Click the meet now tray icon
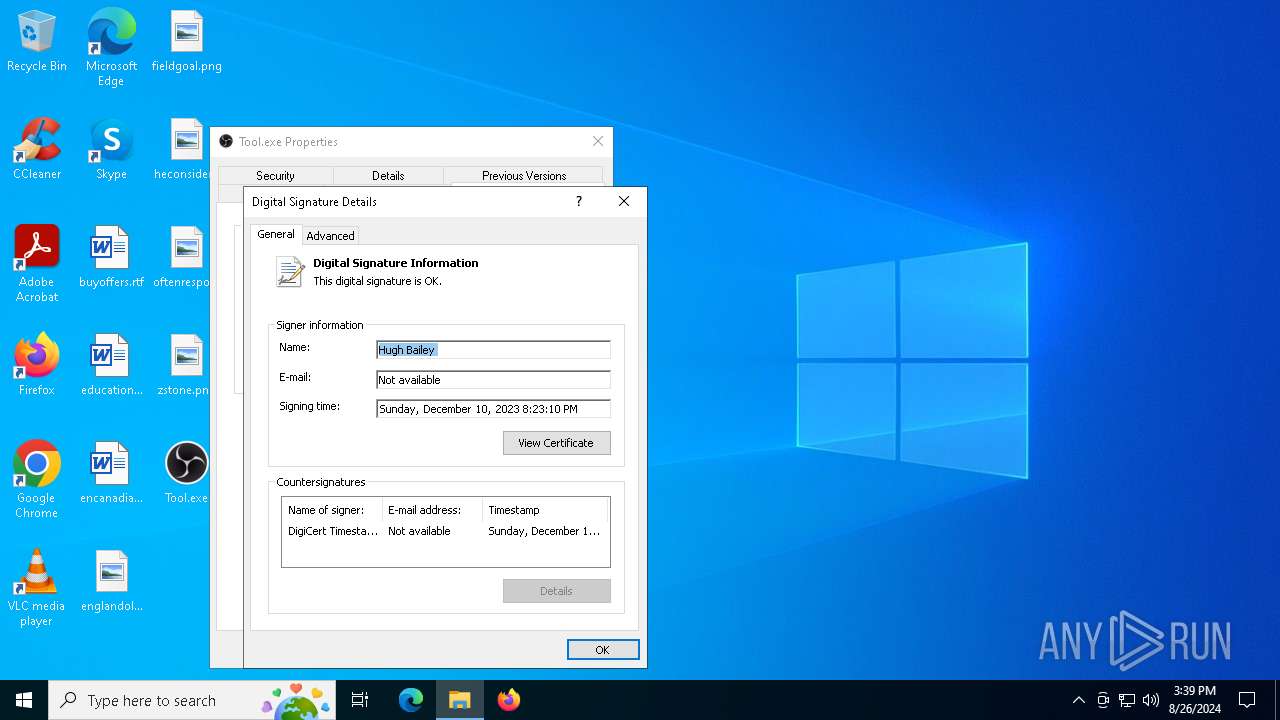 coord(1103,700)
